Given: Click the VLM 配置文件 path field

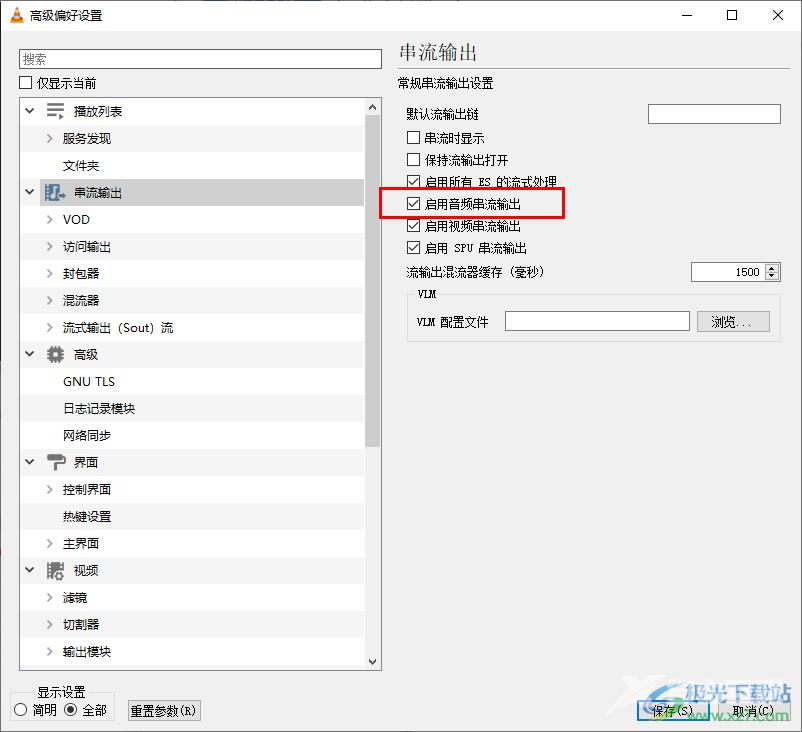Looking at the screenshot, I should [x=597, y=321].
